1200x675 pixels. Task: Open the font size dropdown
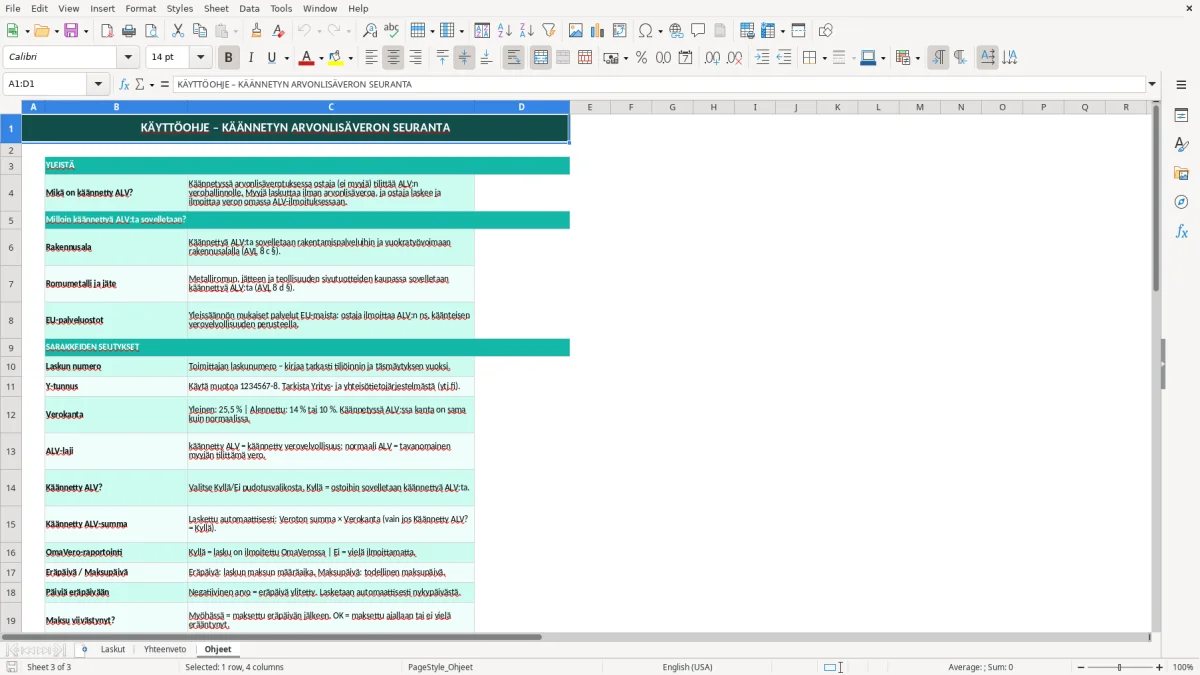(x=201, y=58)
